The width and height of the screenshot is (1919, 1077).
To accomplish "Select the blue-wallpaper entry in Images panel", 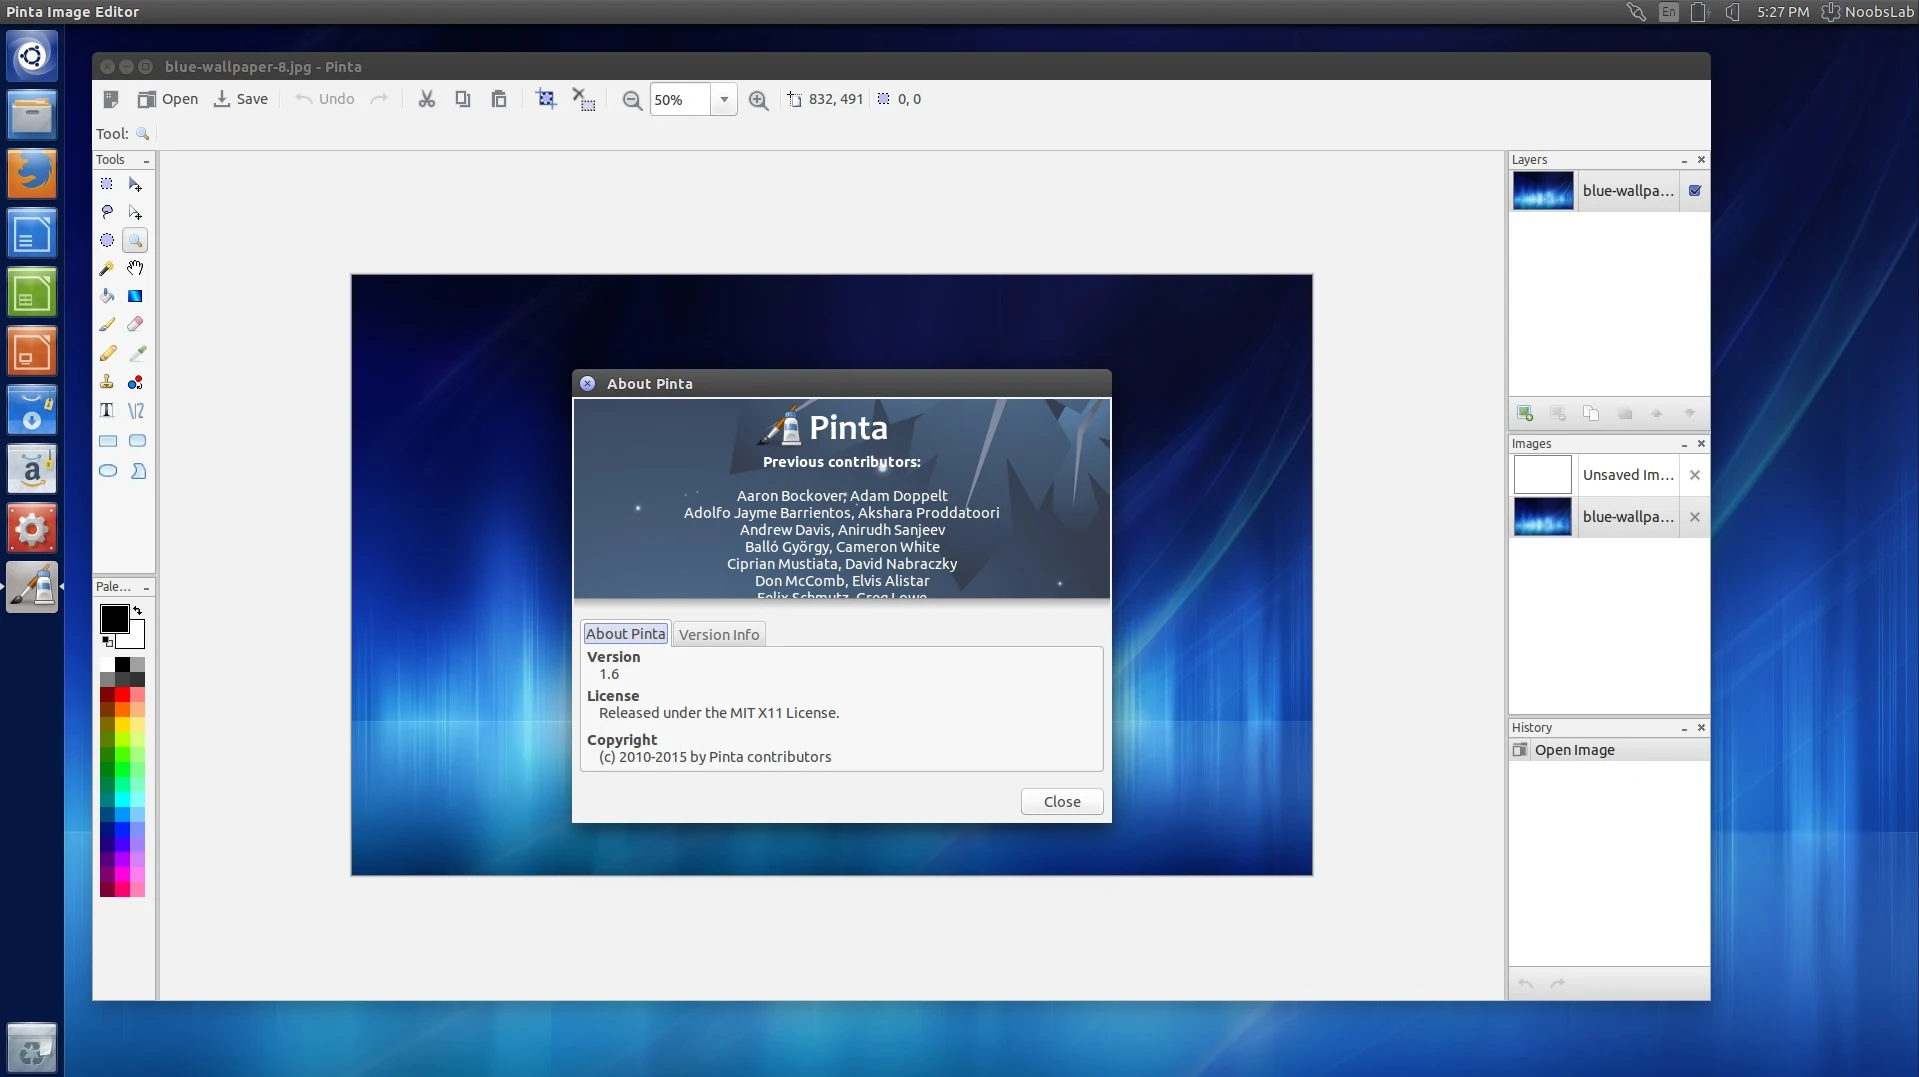I will [1609, 517].
